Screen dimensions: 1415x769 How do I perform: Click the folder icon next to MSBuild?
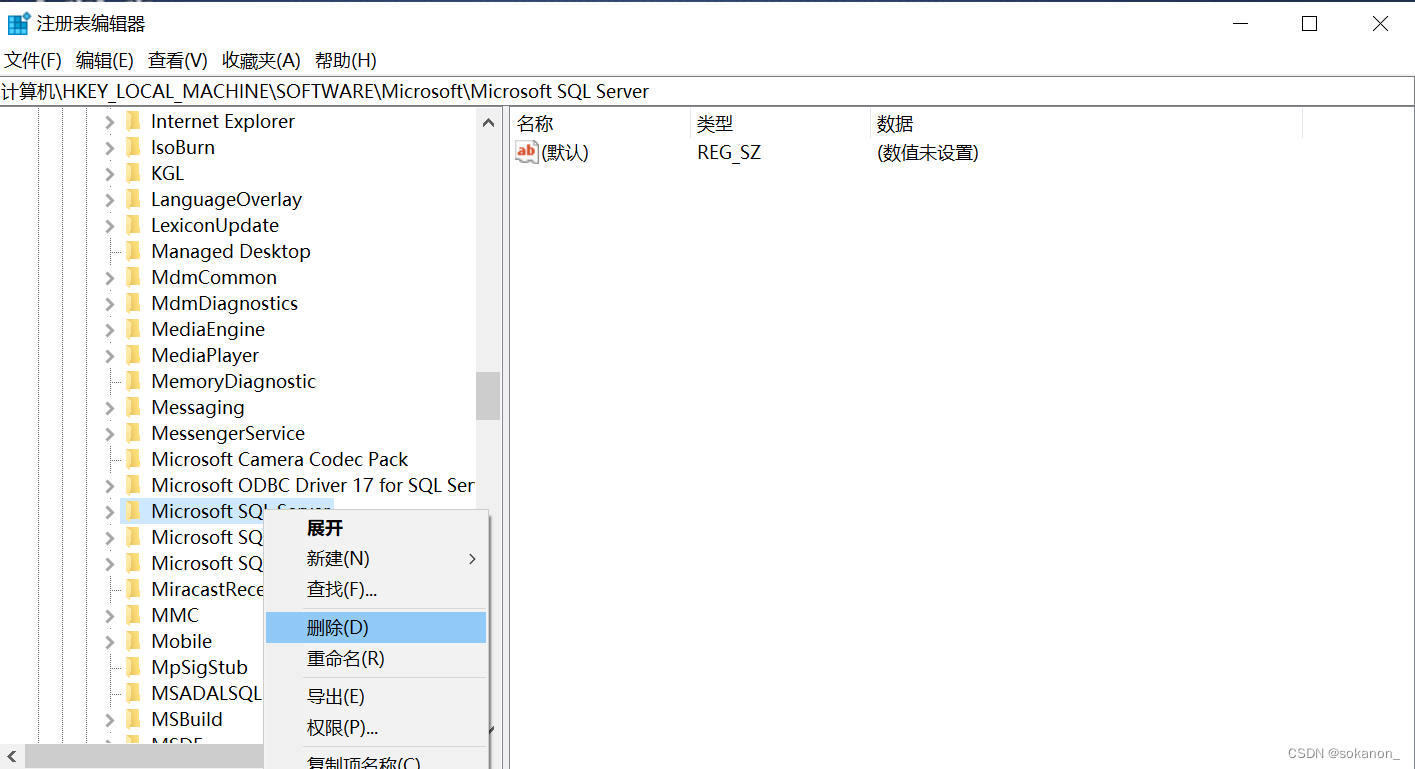pyautogui.click(x=134, y=719)
